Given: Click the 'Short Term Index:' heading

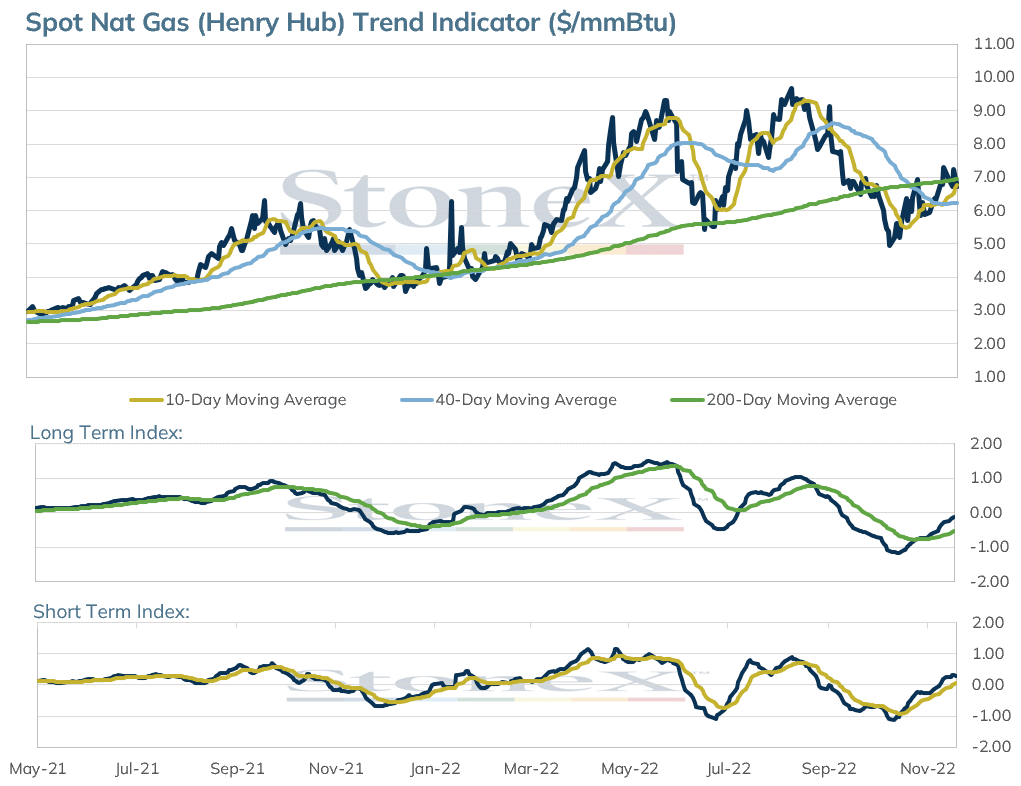Looking at the screenshot, I should (111, 611).
